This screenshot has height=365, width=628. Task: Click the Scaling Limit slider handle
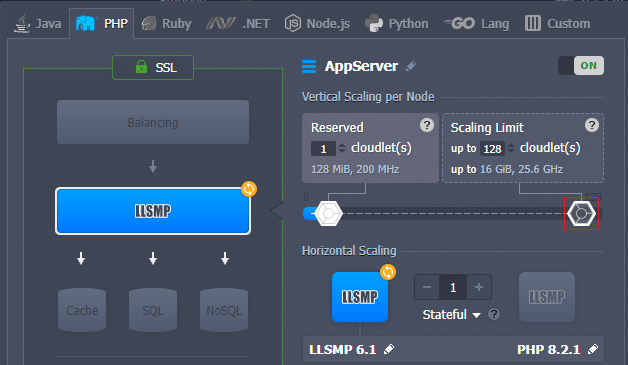581,214
